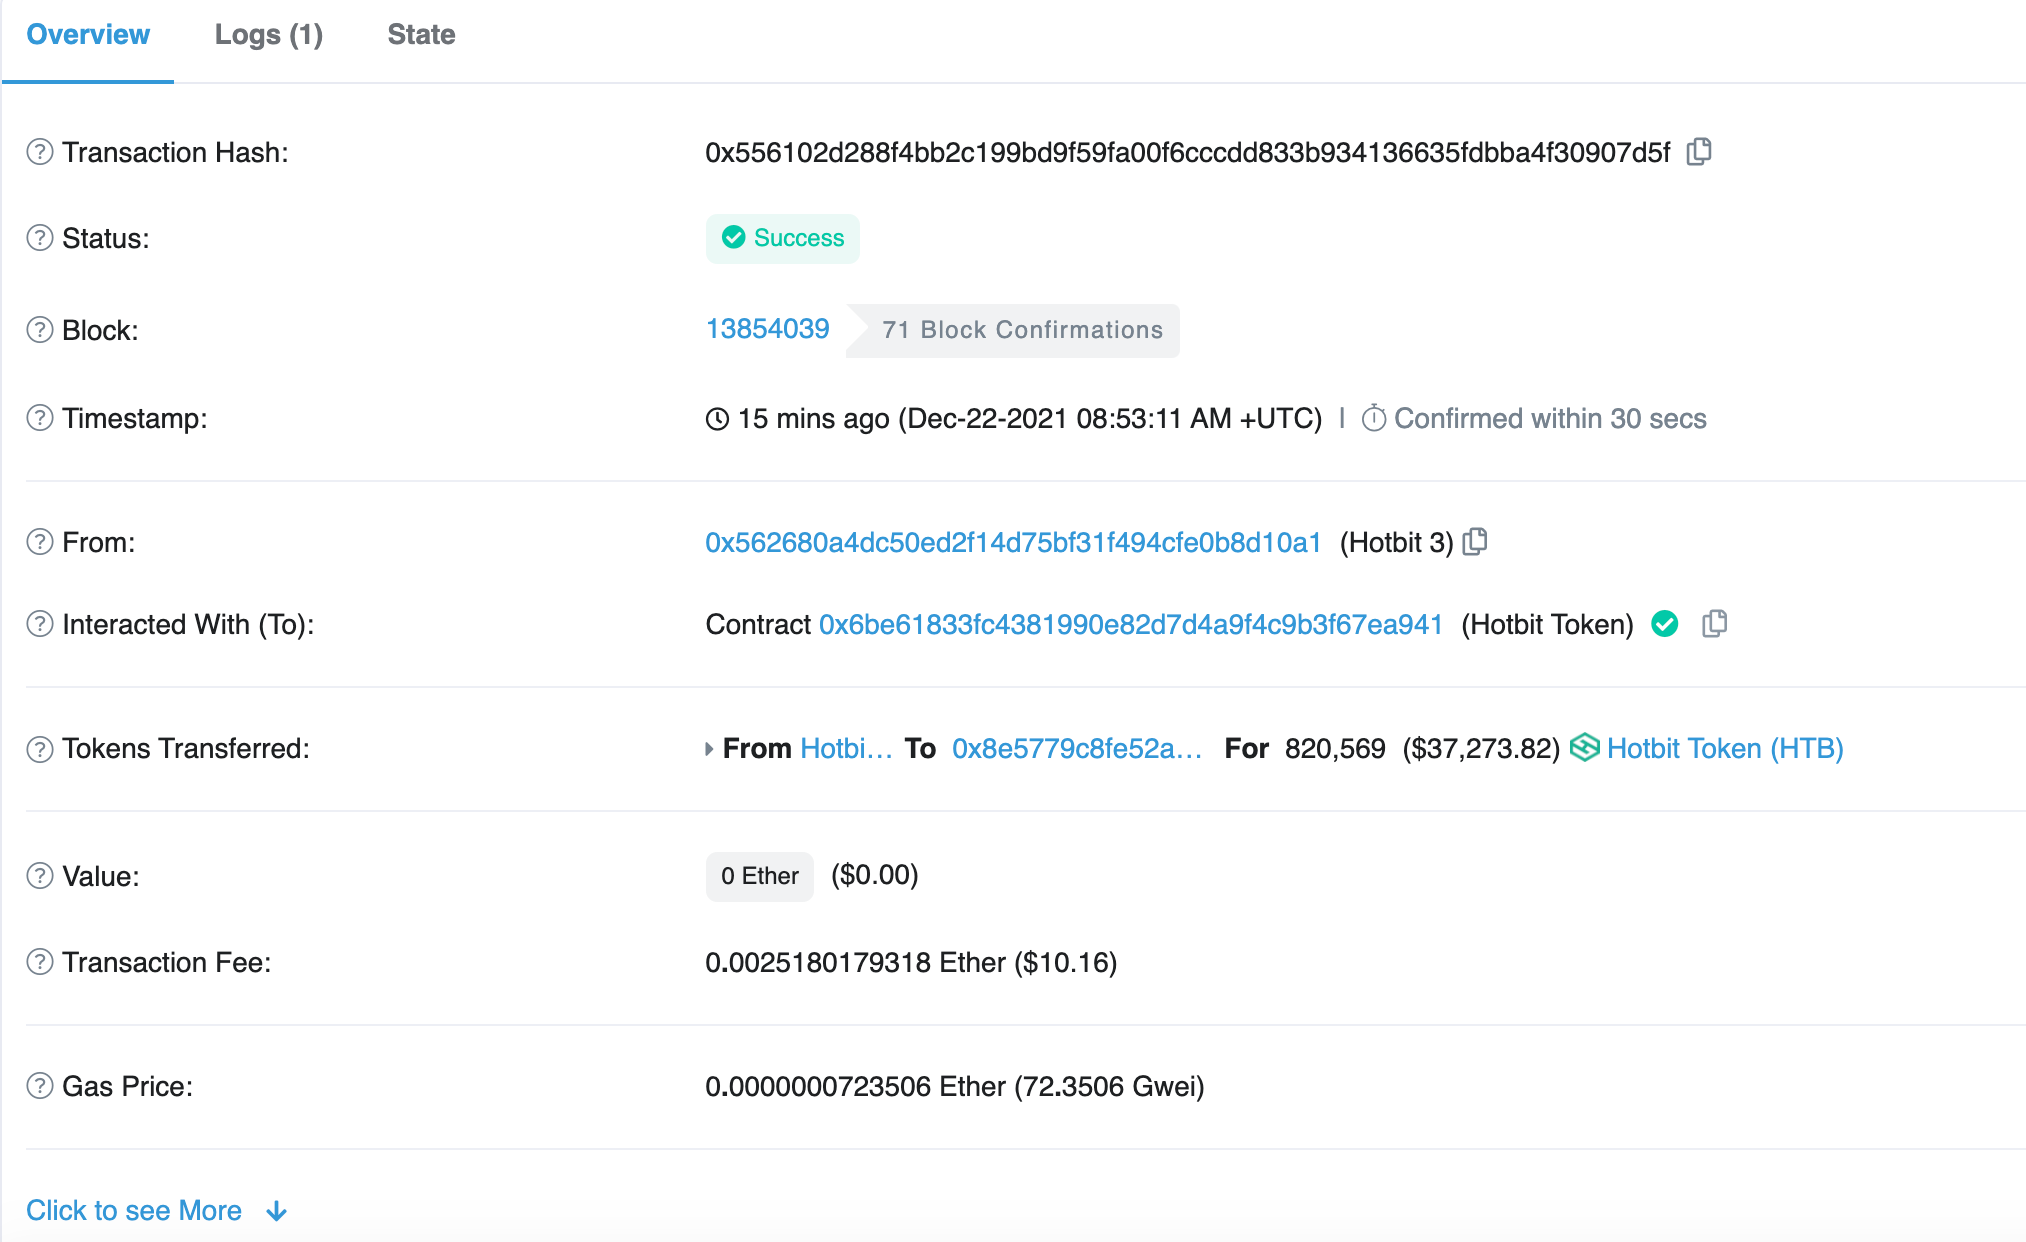Click help icon next to Transaction Hash
2026x1242 pixels.
click(x=39, y=152)
